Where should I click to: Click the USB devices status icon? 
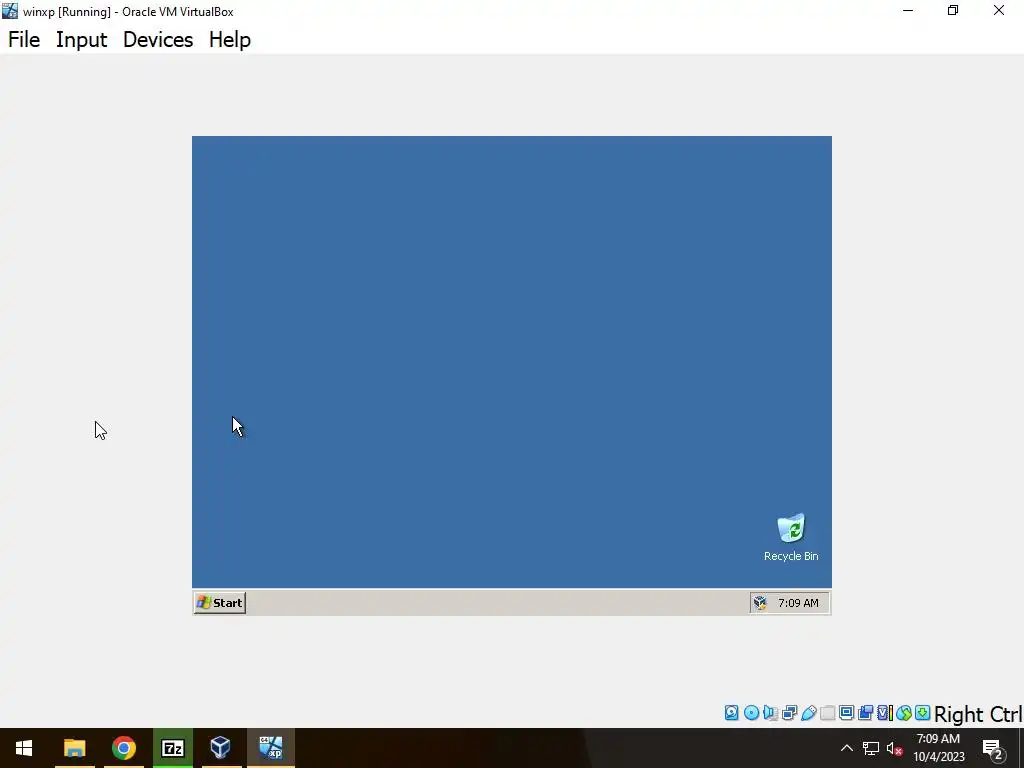808,712
